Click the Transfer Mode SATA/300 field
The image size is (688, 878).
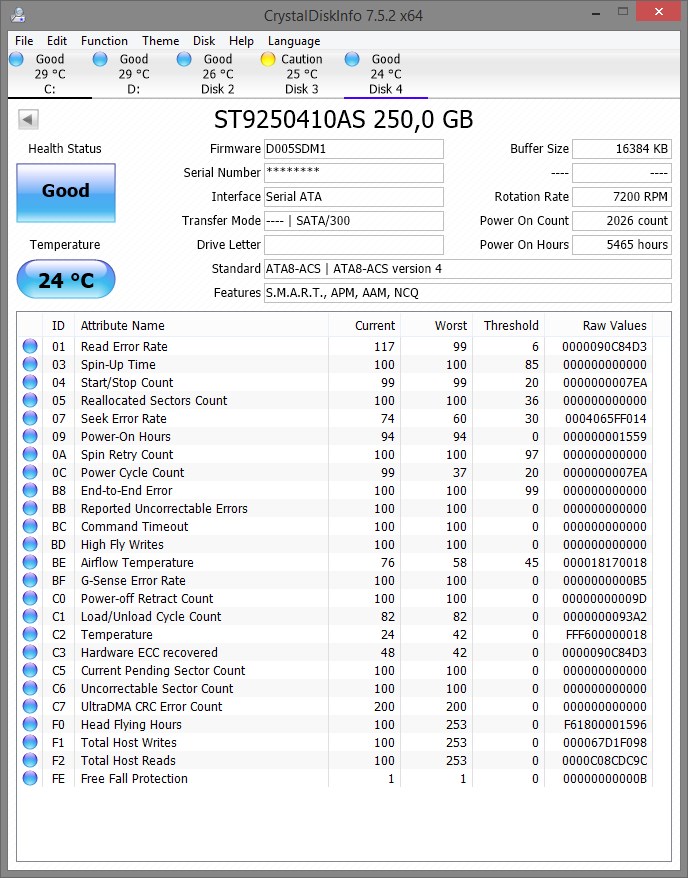tap(354, 221)
